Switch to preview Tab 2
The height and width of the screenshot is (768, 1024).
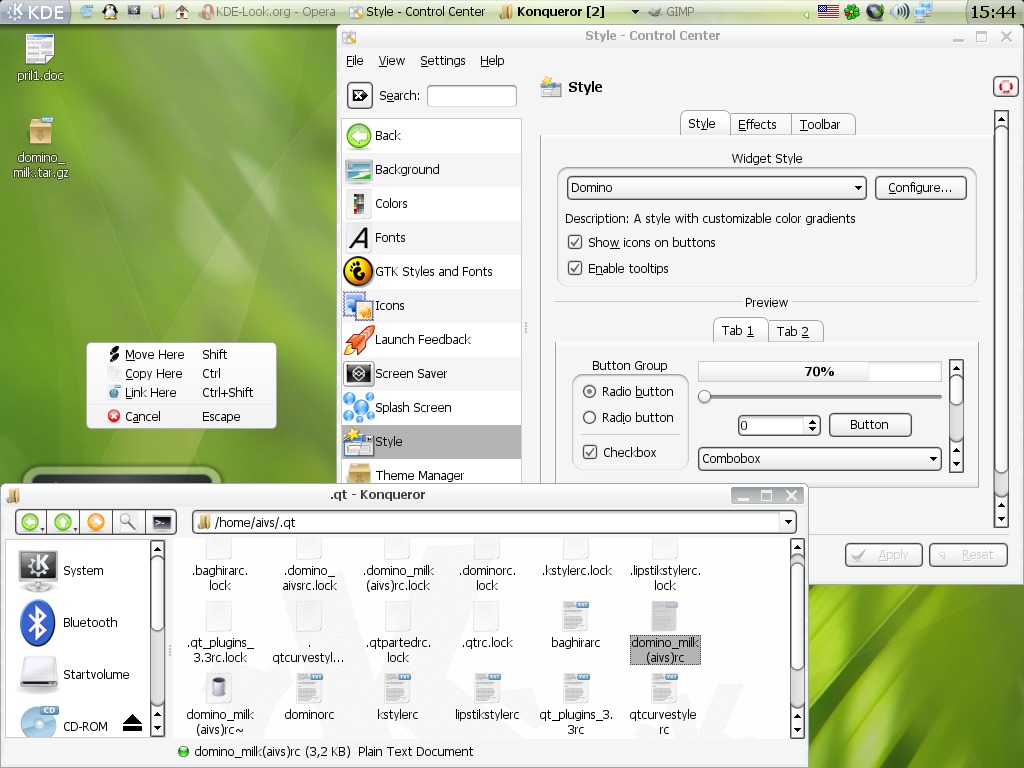793,331
